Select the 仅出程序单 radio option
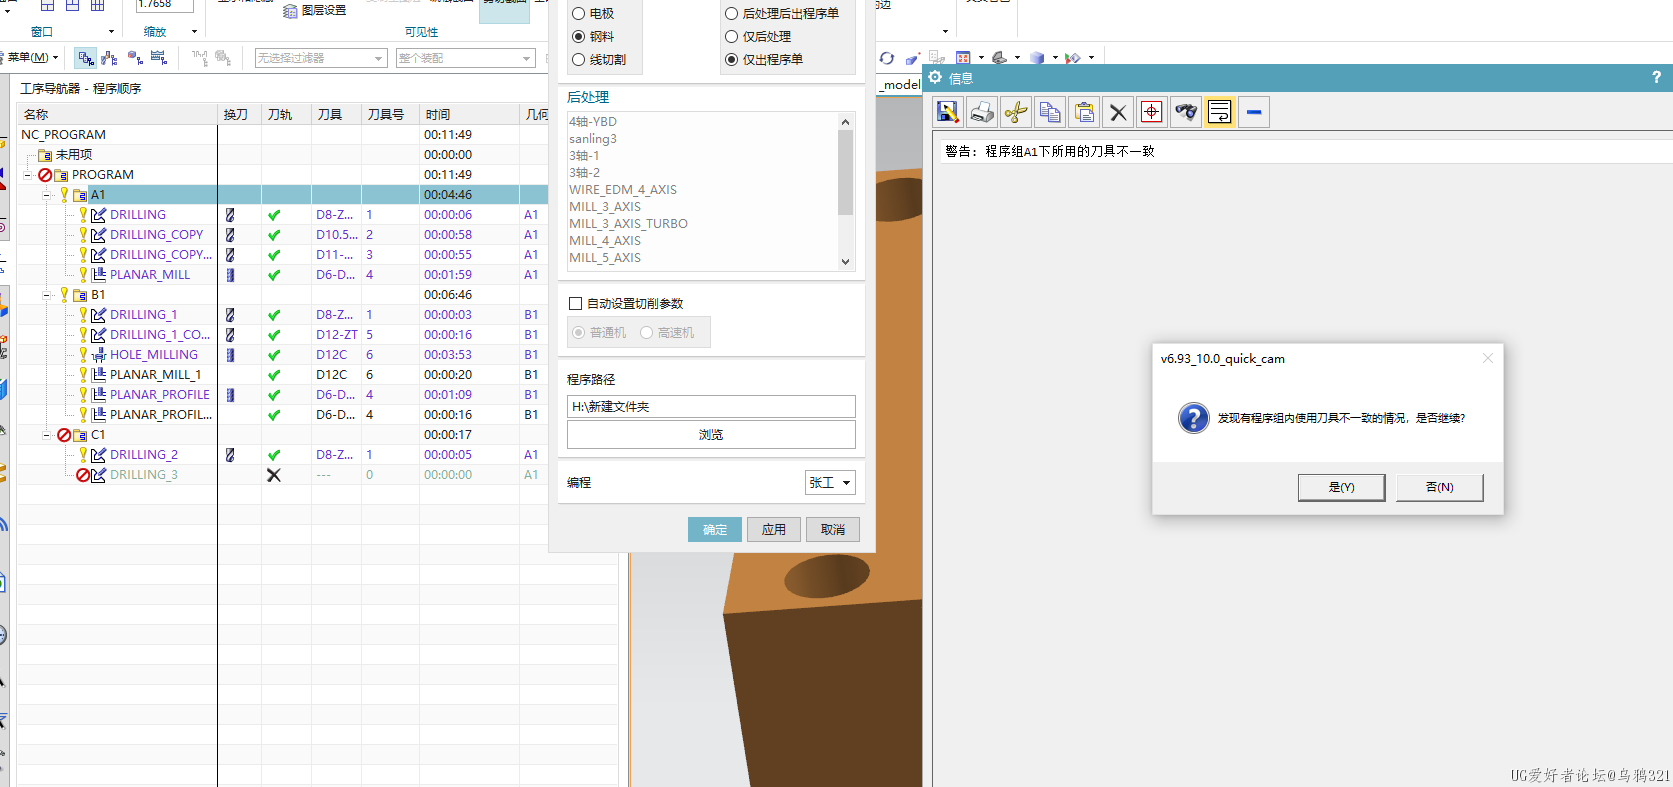 pyautogui.click(x=731, y=60)
